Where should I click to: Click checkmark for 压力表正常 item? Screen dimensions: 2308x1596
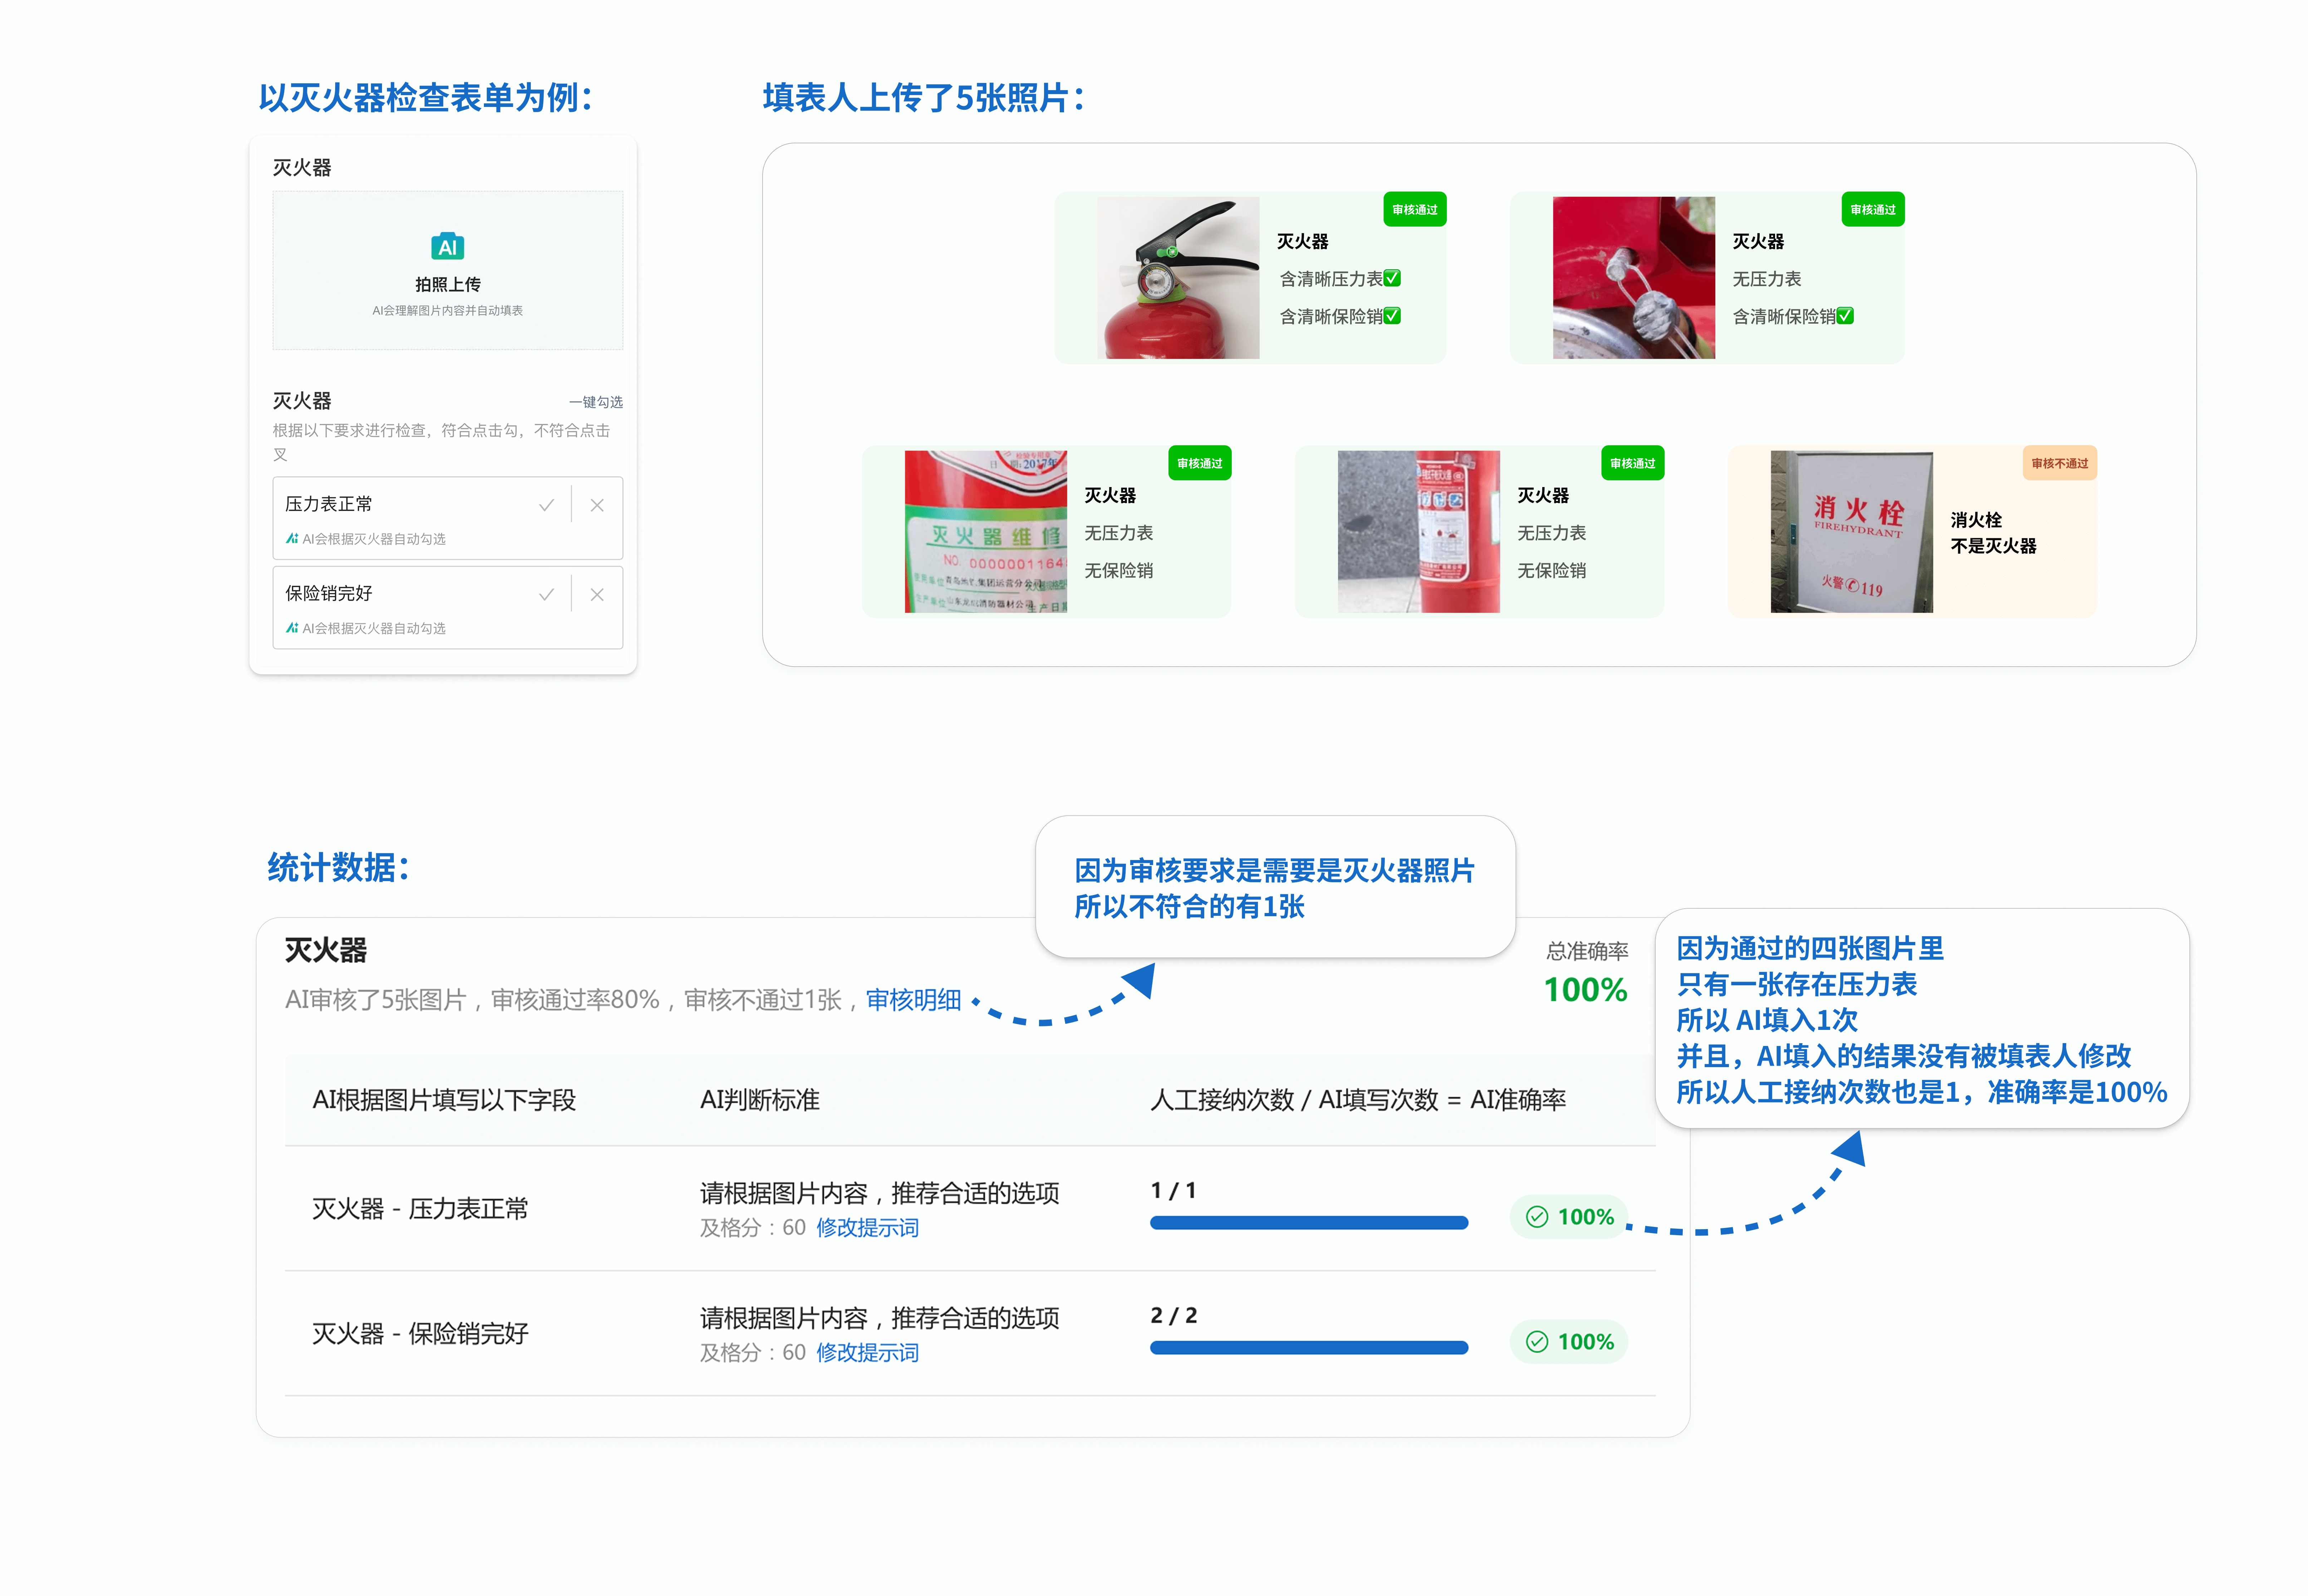[546, 505]
